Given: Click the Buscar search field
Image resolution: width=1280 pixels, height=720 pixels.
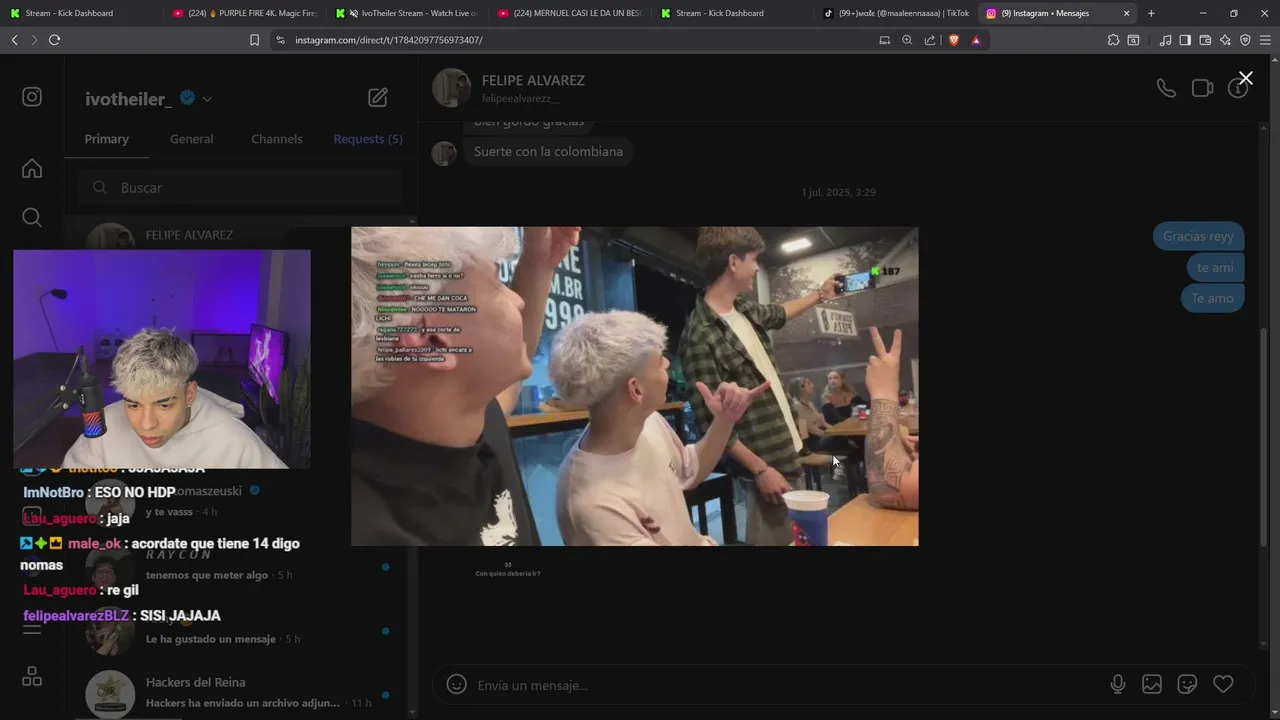Looking at the screenshot, I should pyautogui.click(x=240, y=187).
